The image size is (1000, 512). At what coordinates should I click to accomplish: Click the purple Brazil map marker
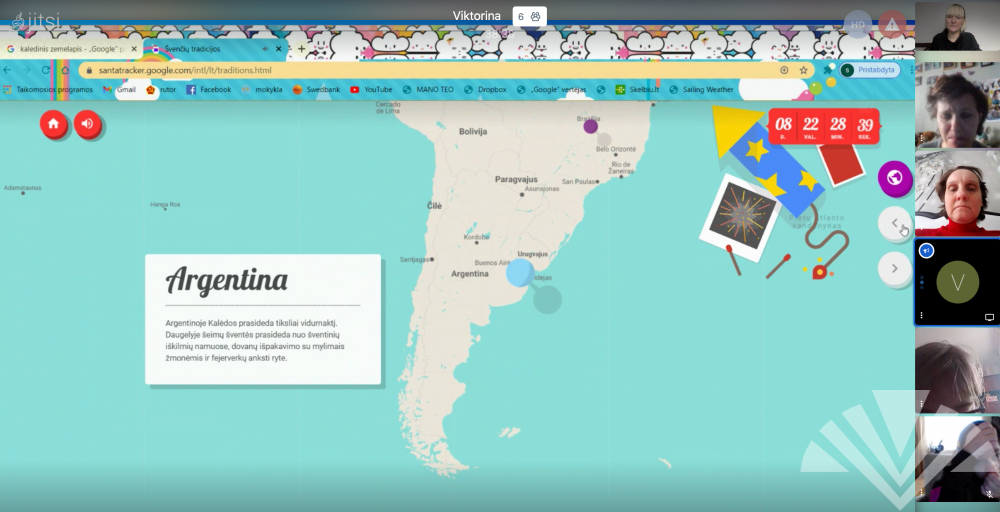(x=590, y=126)
